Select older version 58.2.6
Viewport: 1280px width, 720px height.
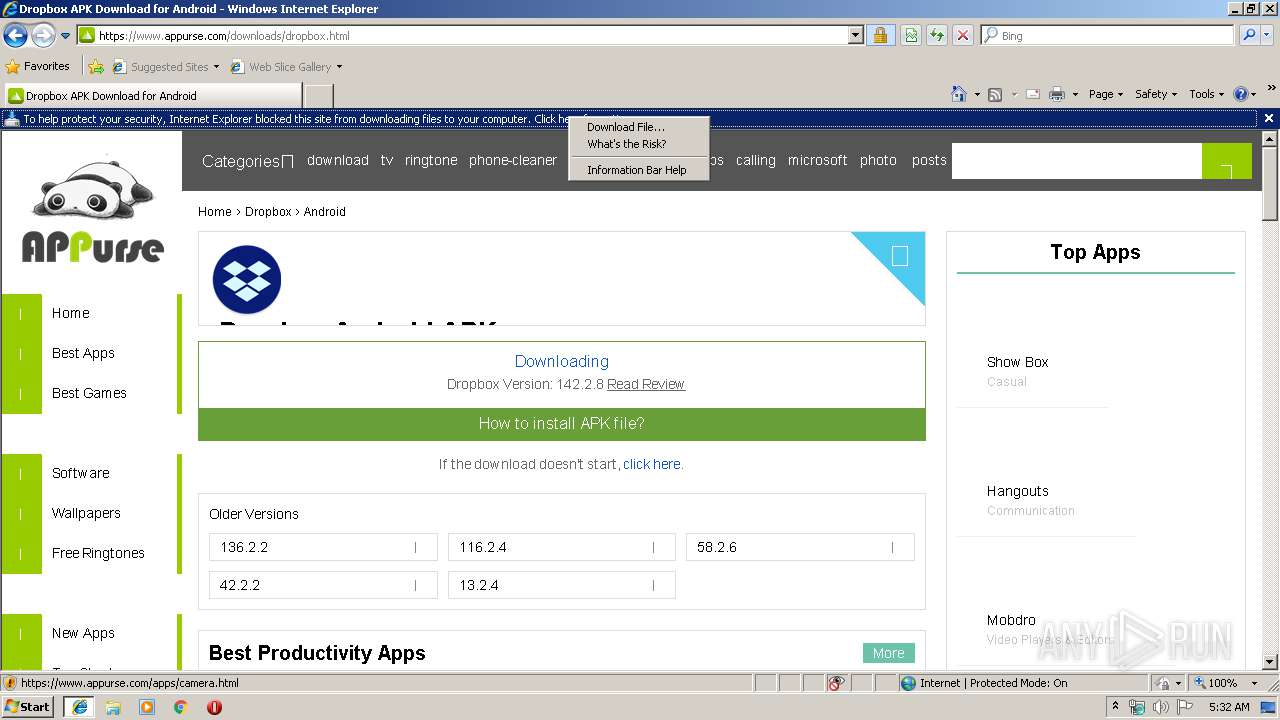coord(800,547)
